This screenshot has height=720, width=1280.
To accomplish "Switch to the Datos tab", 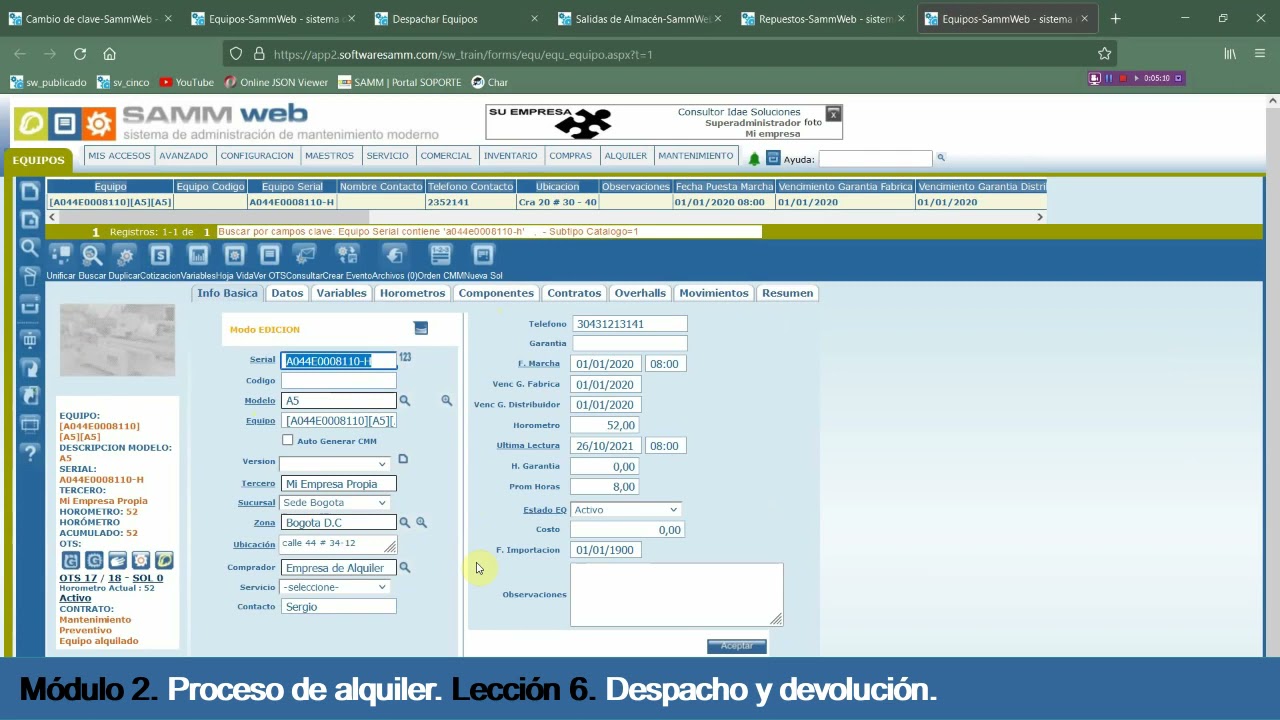I will (287, 293).
